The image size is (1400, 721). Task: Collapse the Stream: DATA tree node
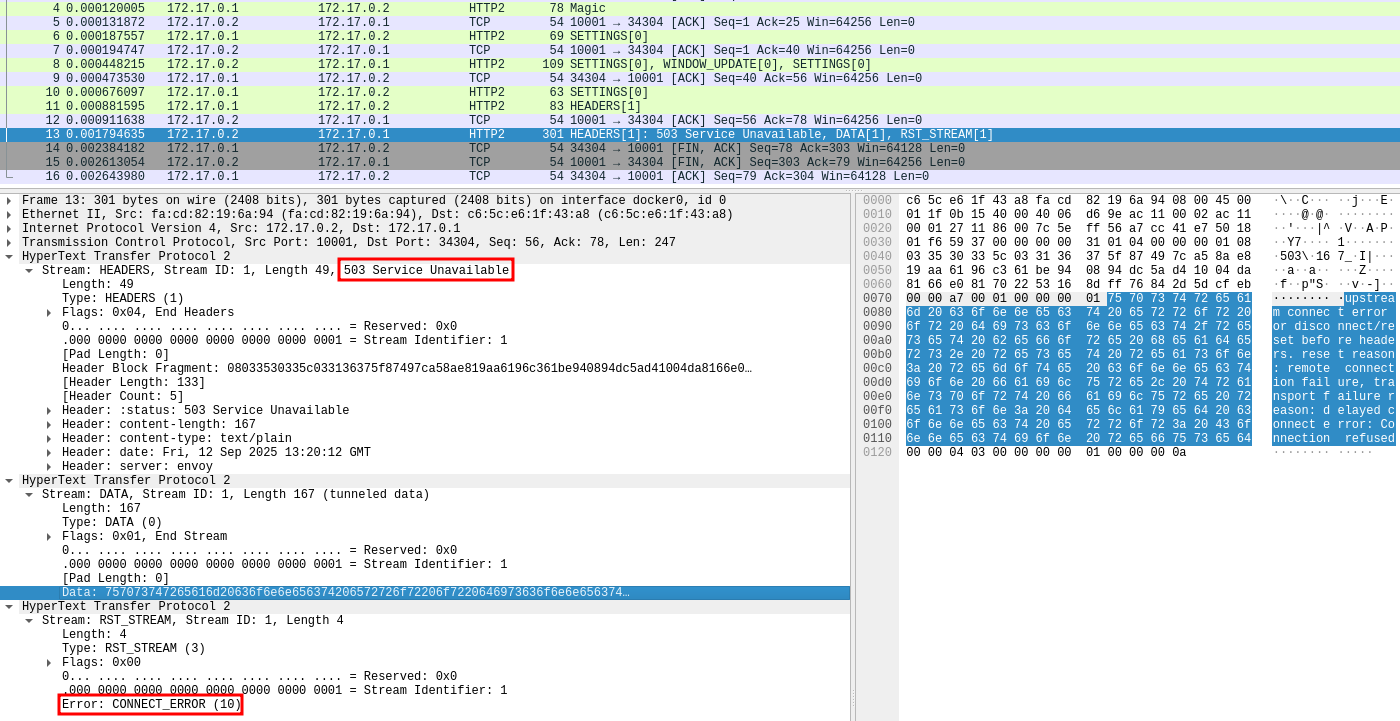pyautogui.click(x=29, y=495)
